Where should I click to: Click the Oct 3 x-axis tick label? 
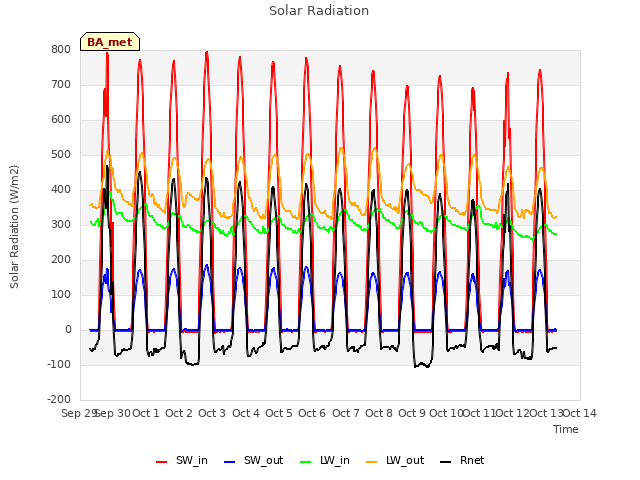(x=212, y=413)
